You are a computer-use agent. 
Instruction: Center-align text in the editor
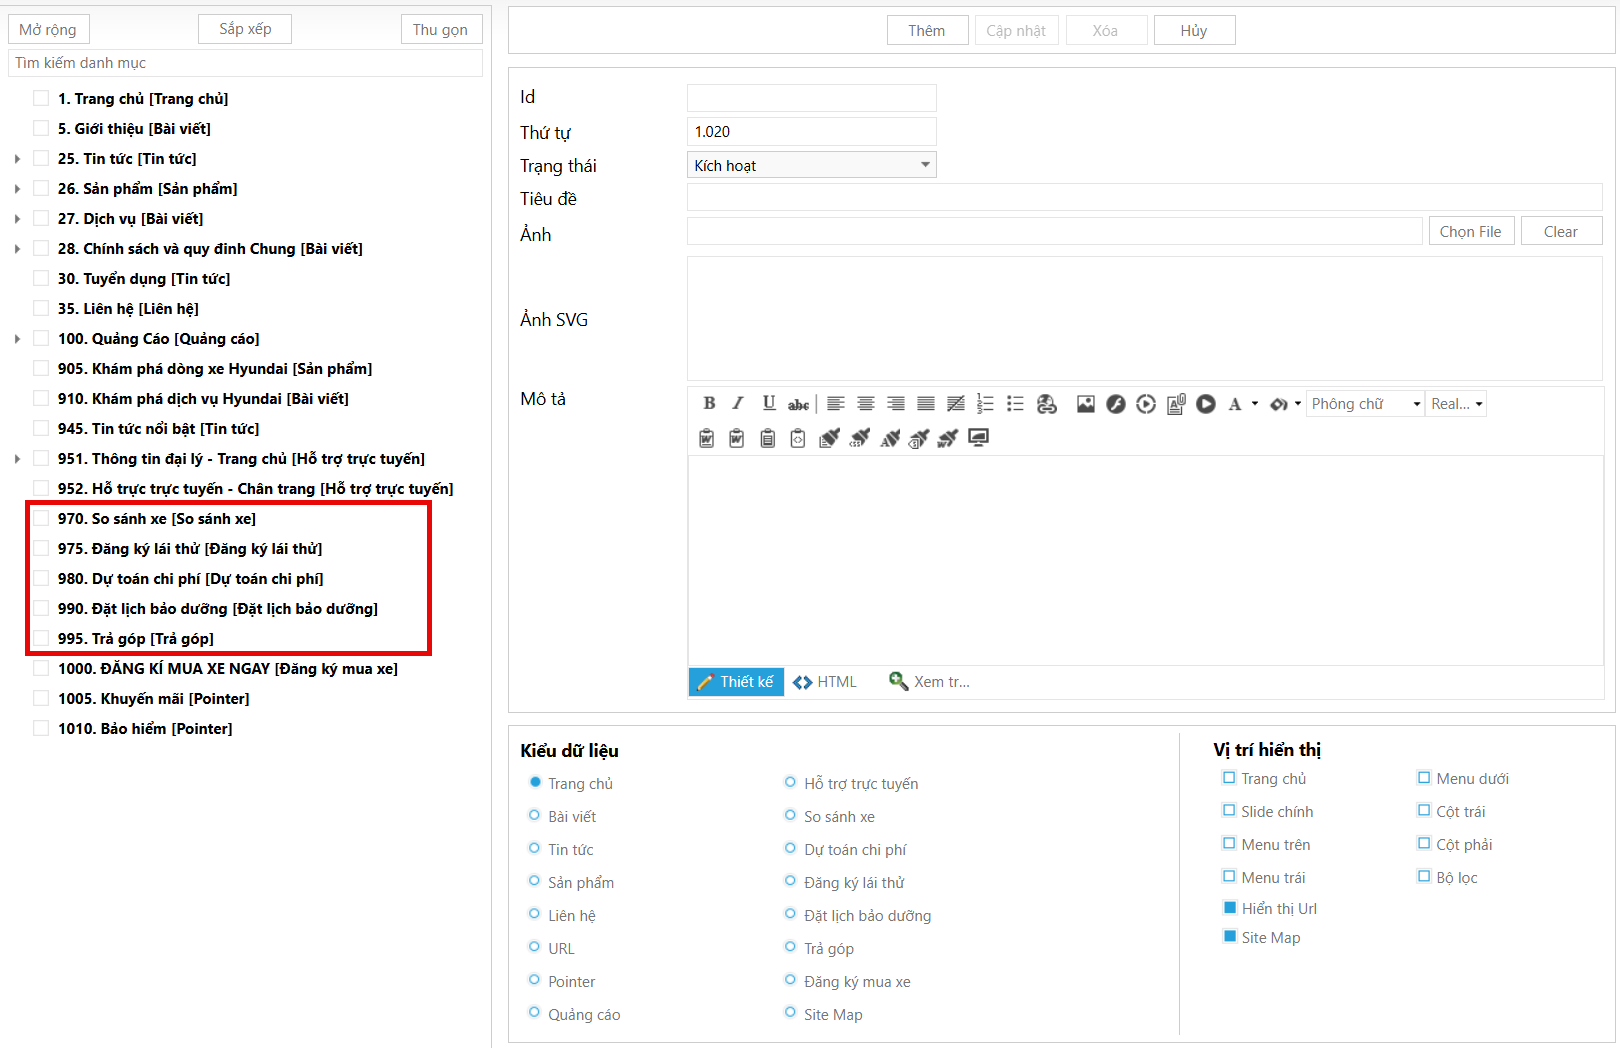pyautogui.click(x=866, y=404)
